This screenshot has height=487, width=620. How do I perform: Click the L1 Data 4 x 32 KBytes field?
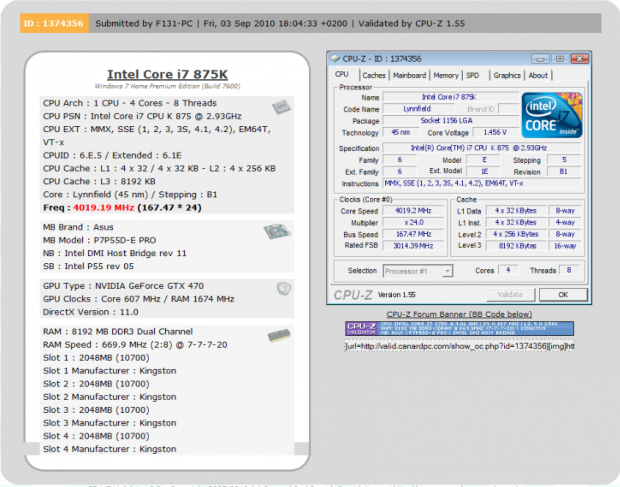(x=516, y=211)
